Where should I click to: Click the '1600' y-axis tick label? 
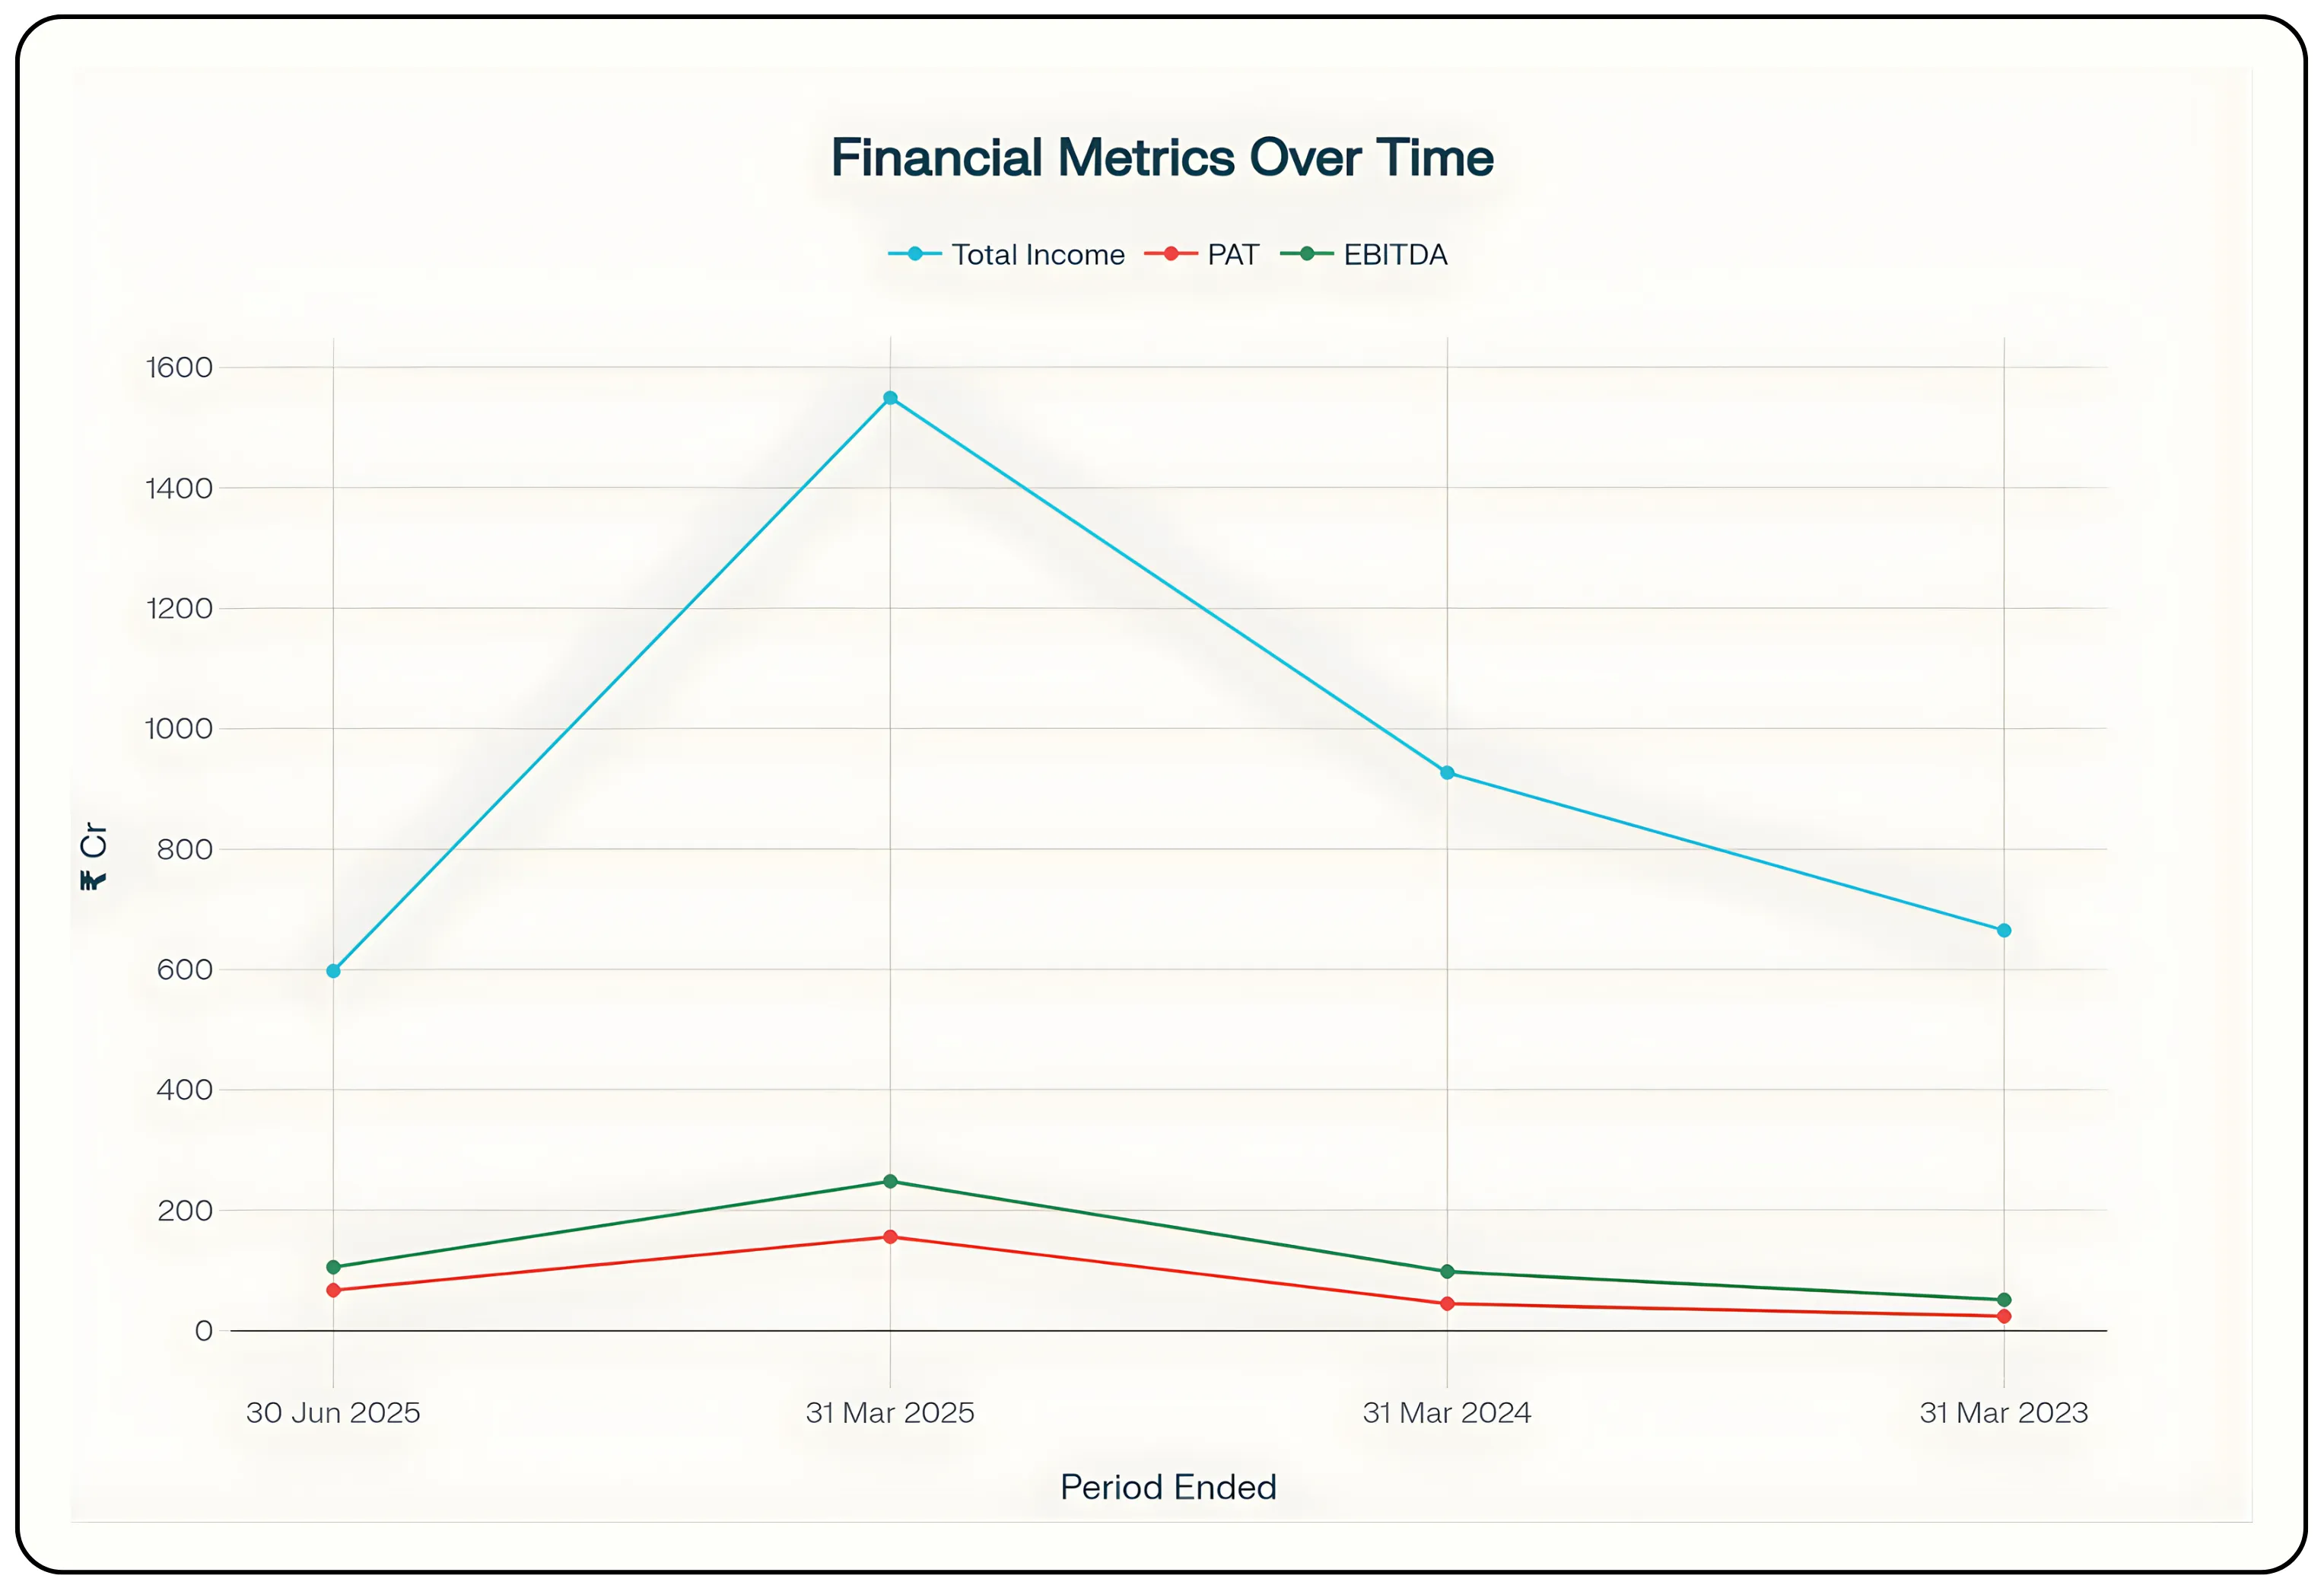180,368
